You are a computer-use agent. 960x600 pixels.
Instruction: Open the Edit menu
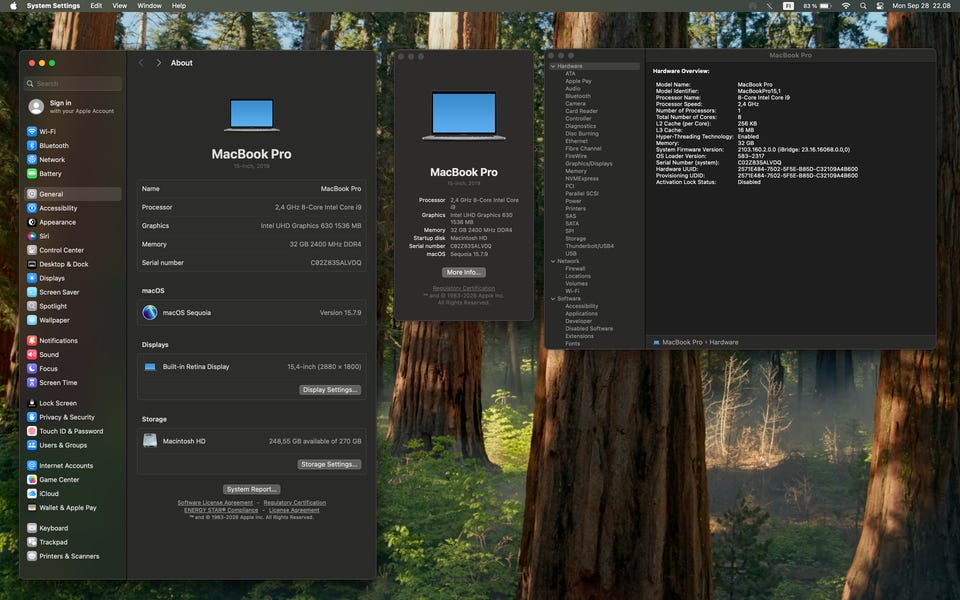click(96, 6)
